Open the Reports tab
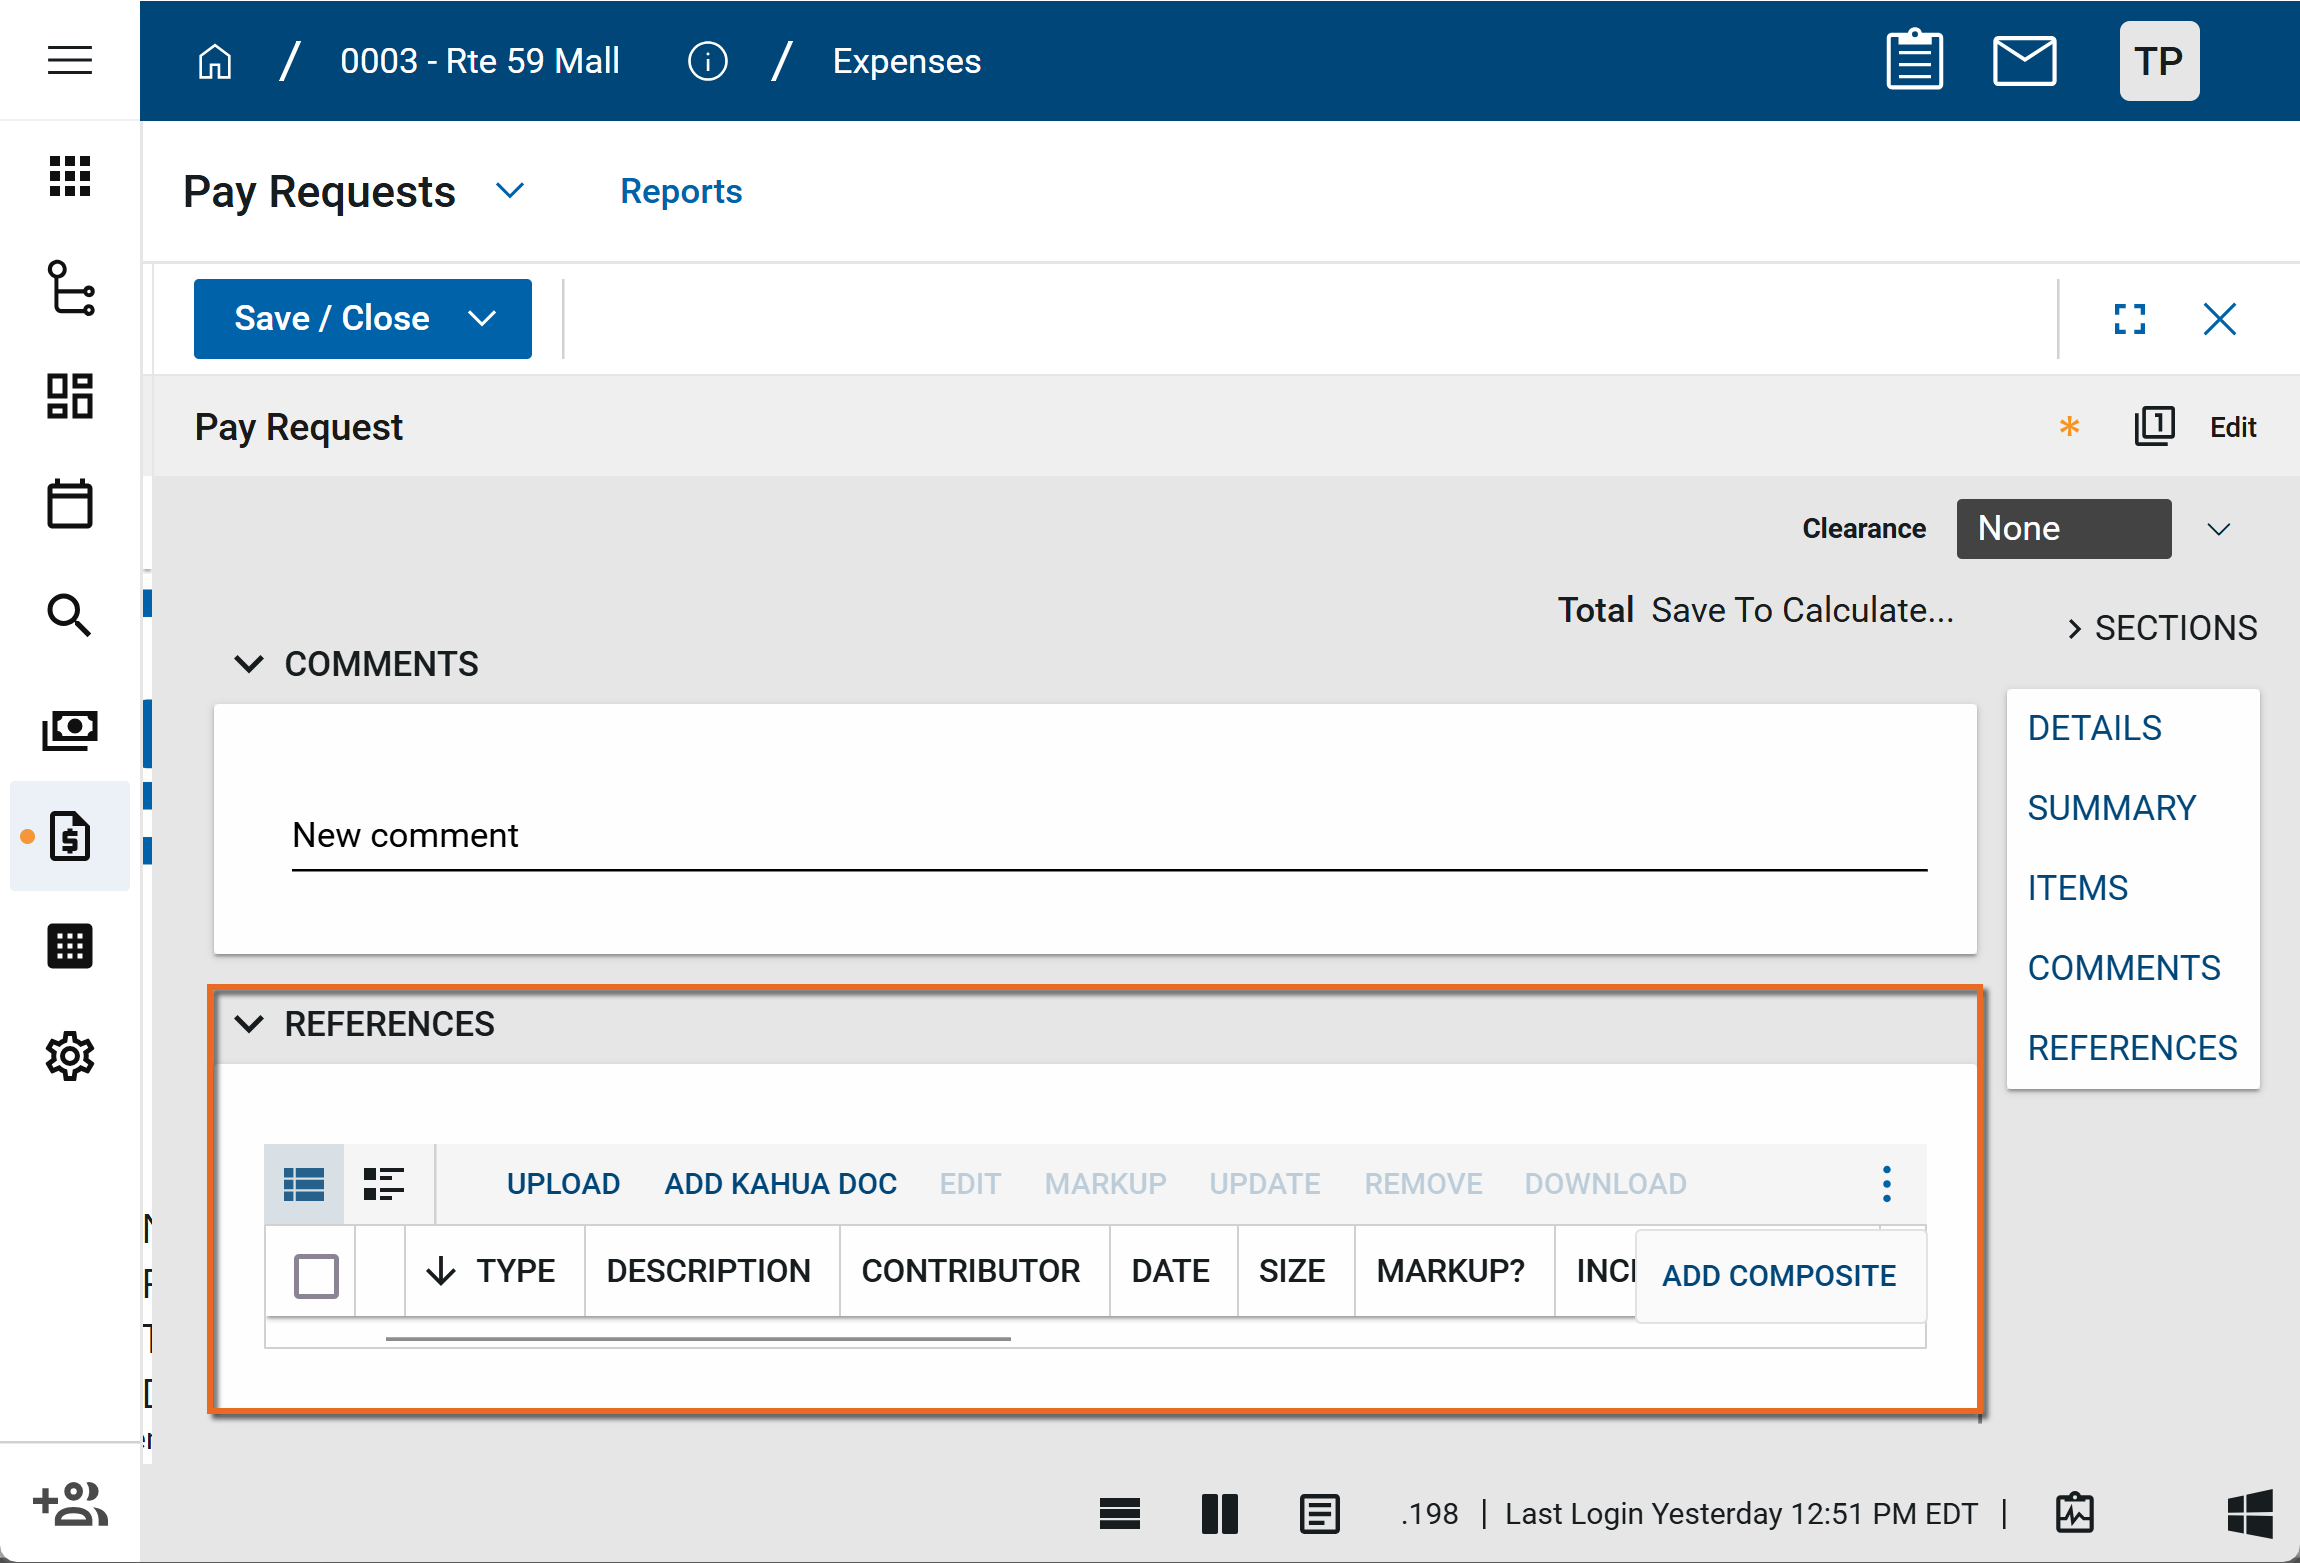 [680, 191]
